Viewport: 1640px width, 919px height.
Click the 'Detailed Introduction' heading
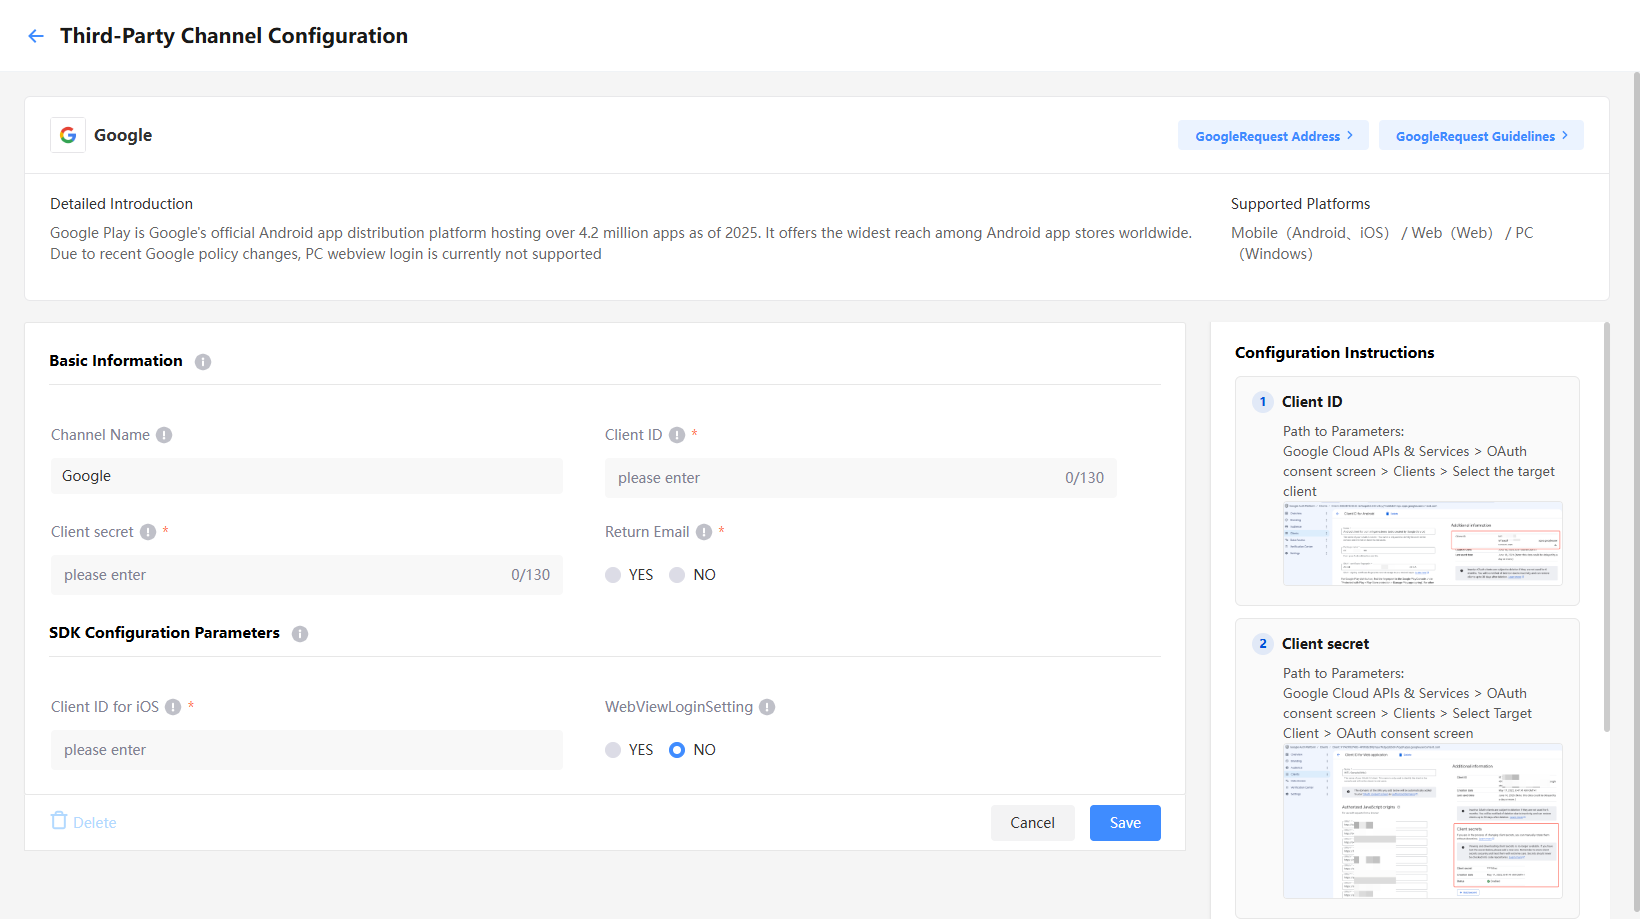(x=122, y=204)
